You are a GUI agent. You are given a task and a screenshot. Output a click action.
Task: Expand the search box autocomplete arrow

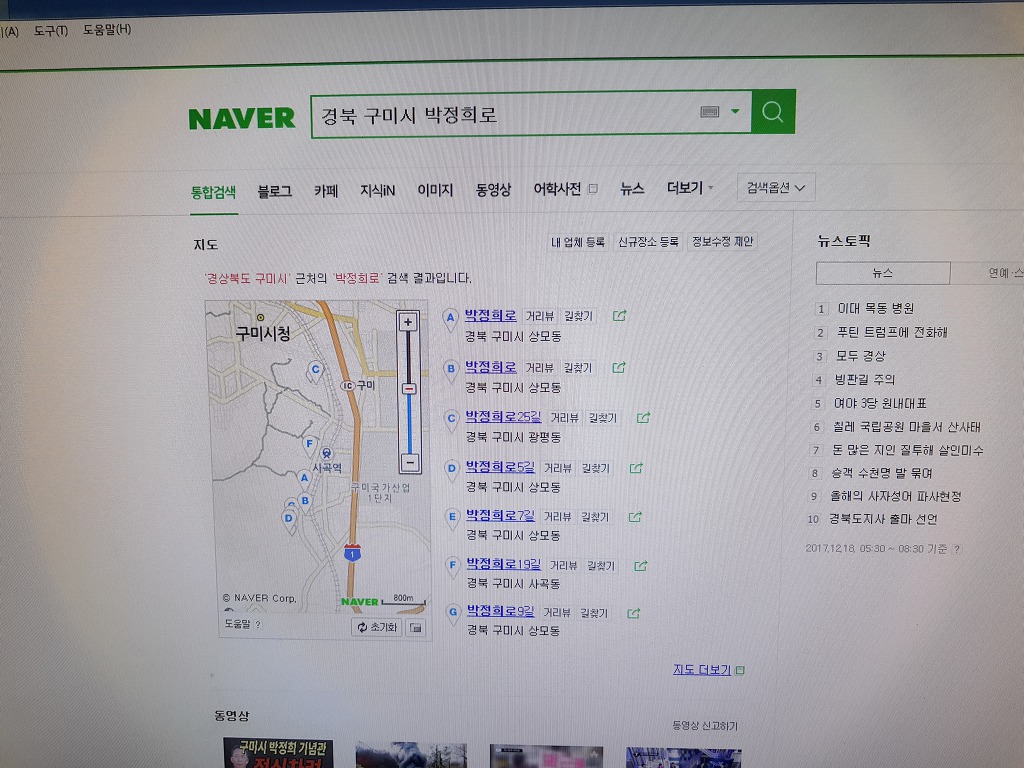pos(735,111)
